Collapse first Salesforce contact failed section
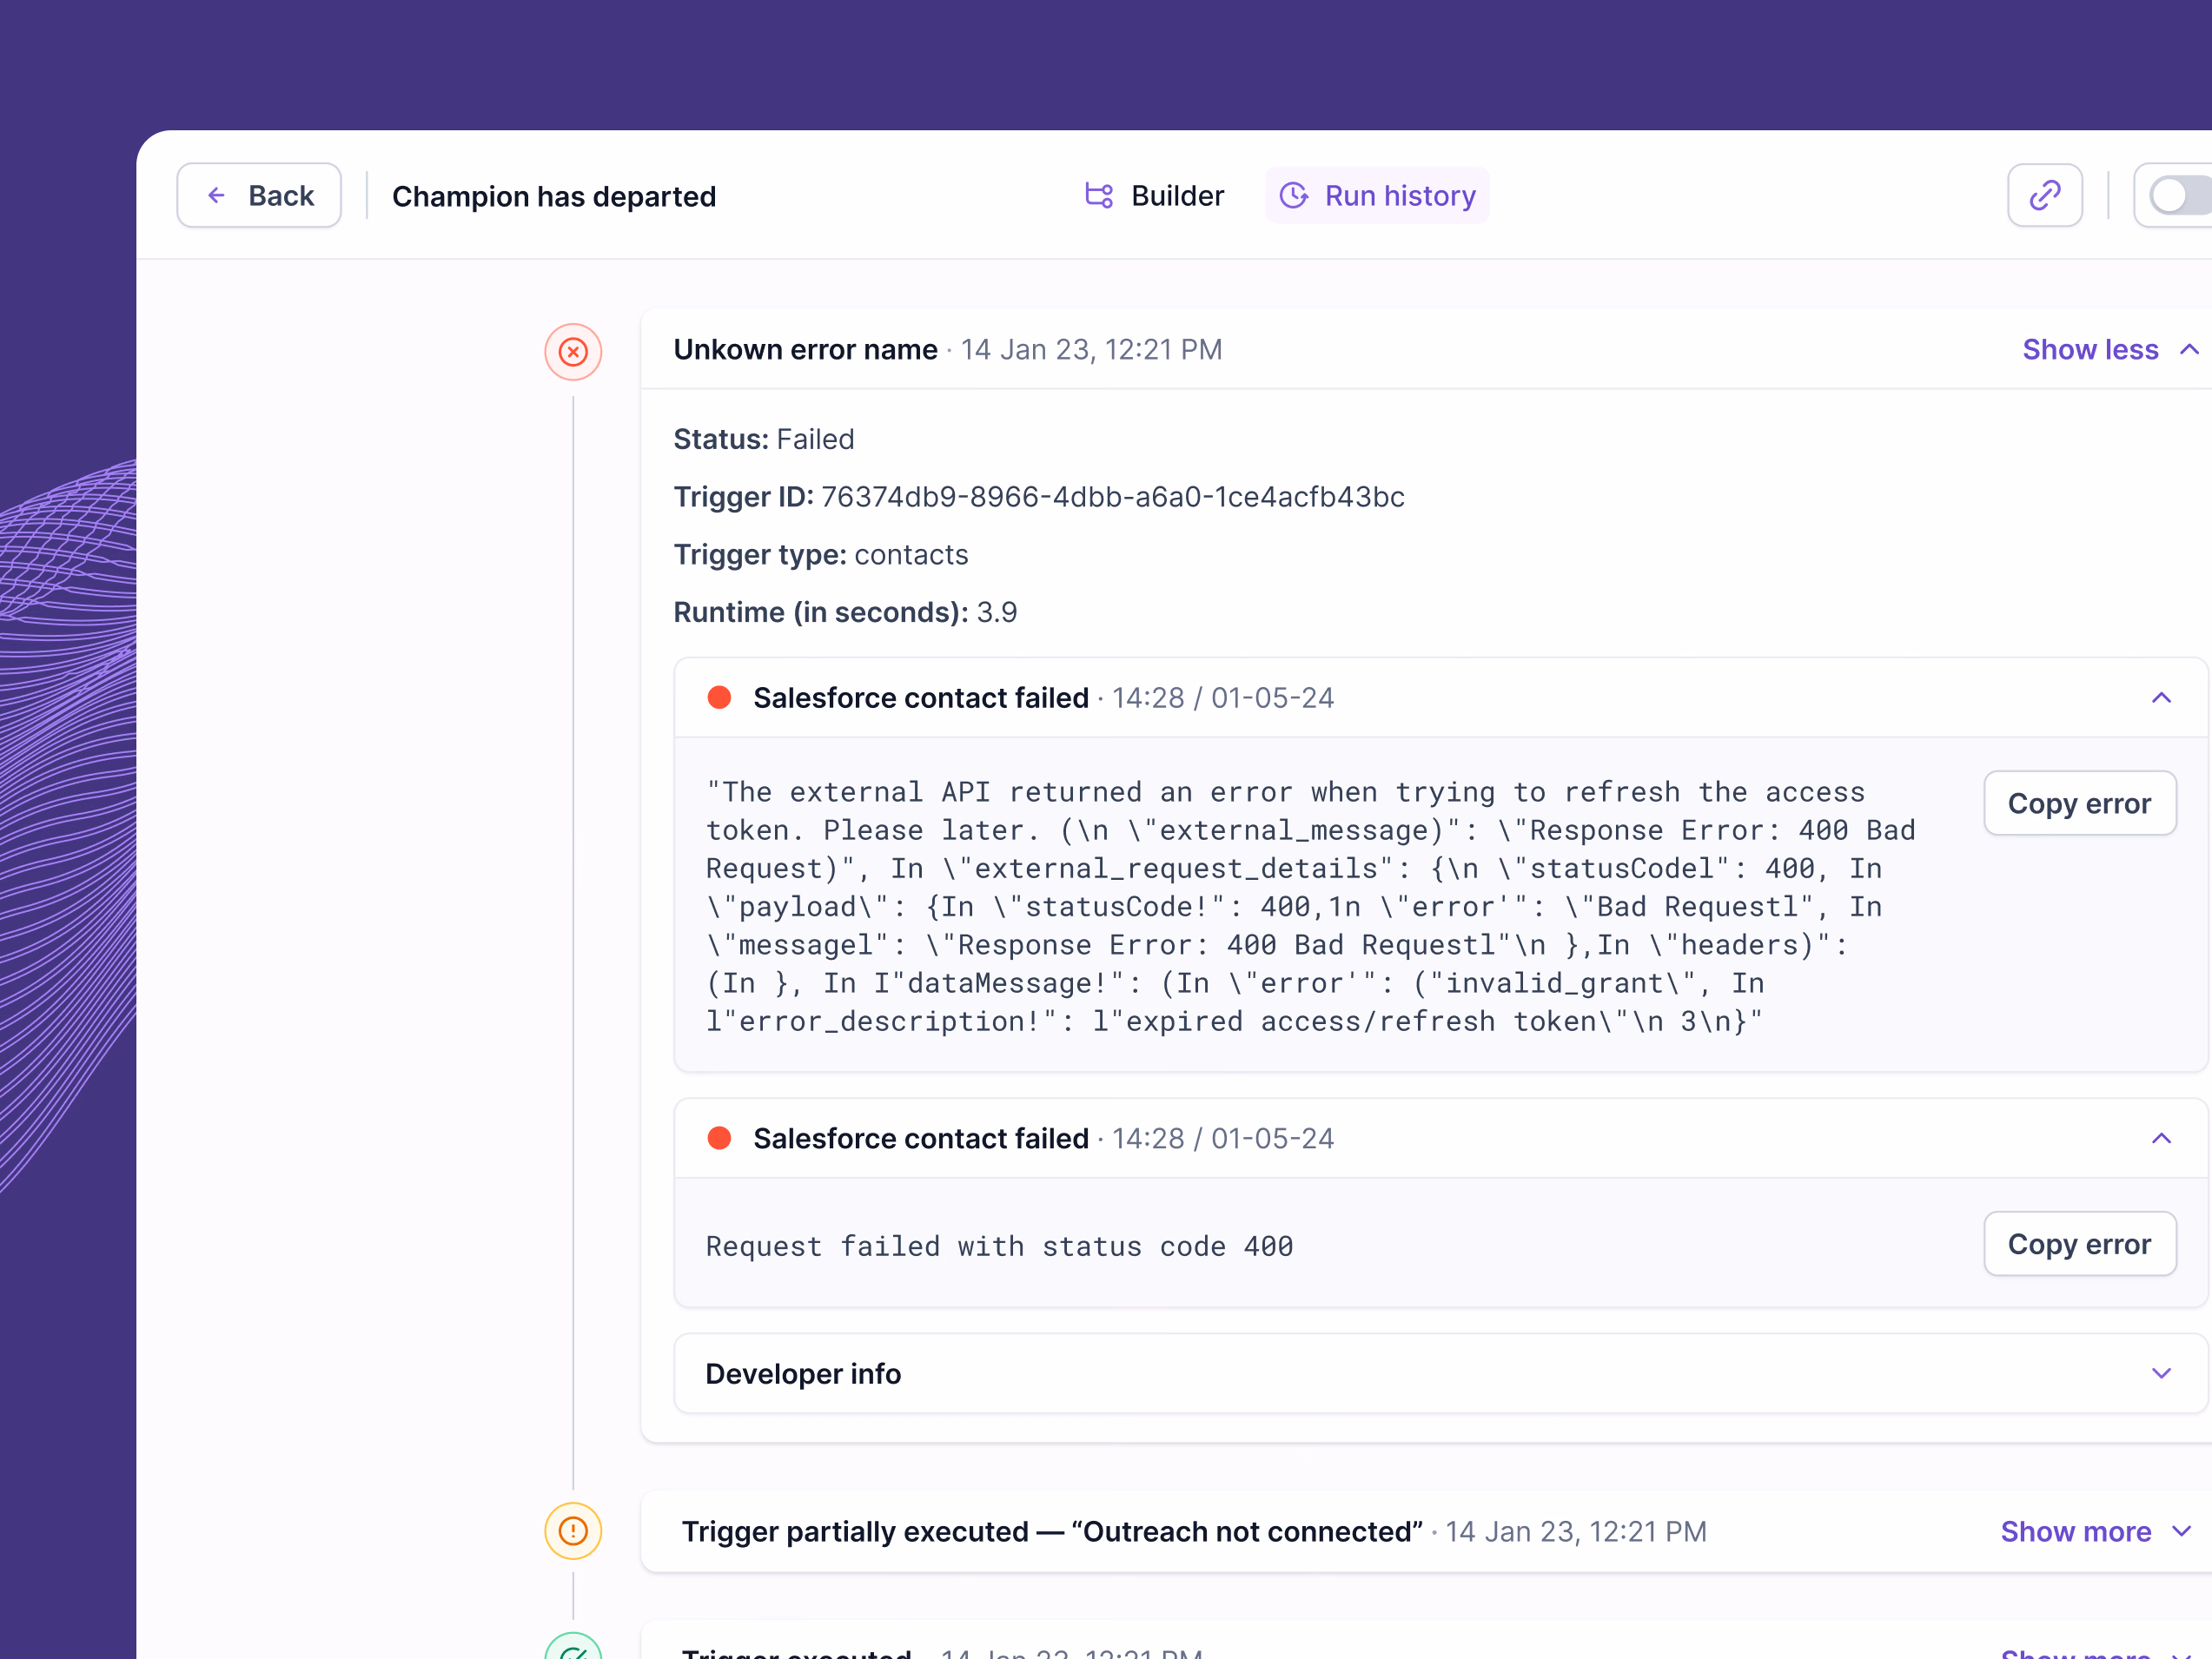The image size is (2212, 1659). tap(2161, 698)
